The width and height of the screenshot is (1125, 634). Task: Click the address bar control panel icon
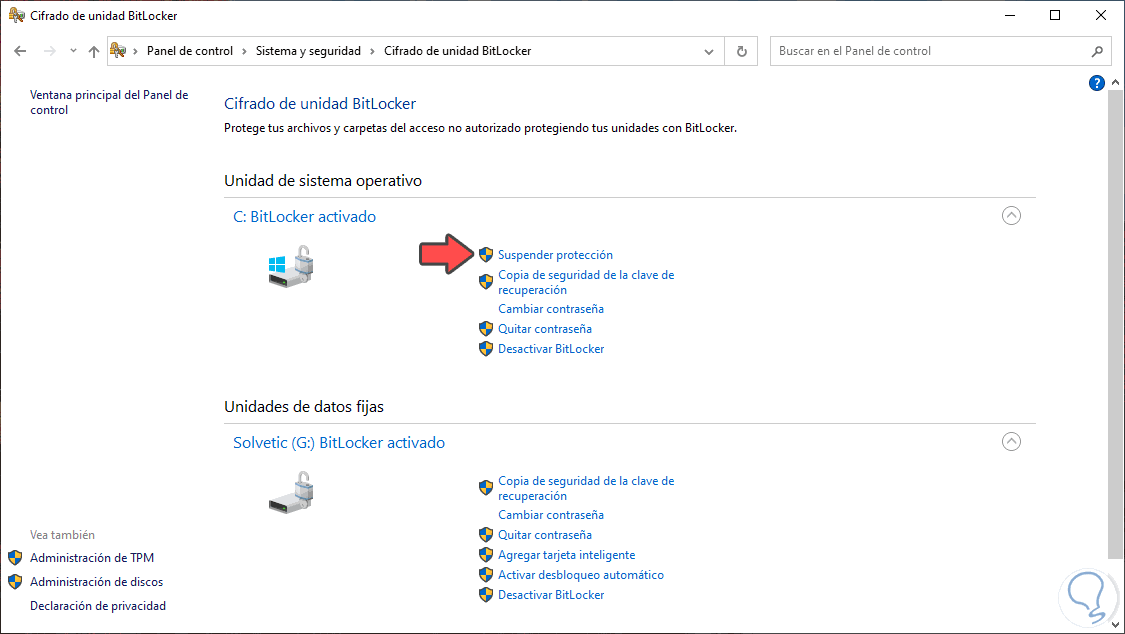click(x=118, y=50)
